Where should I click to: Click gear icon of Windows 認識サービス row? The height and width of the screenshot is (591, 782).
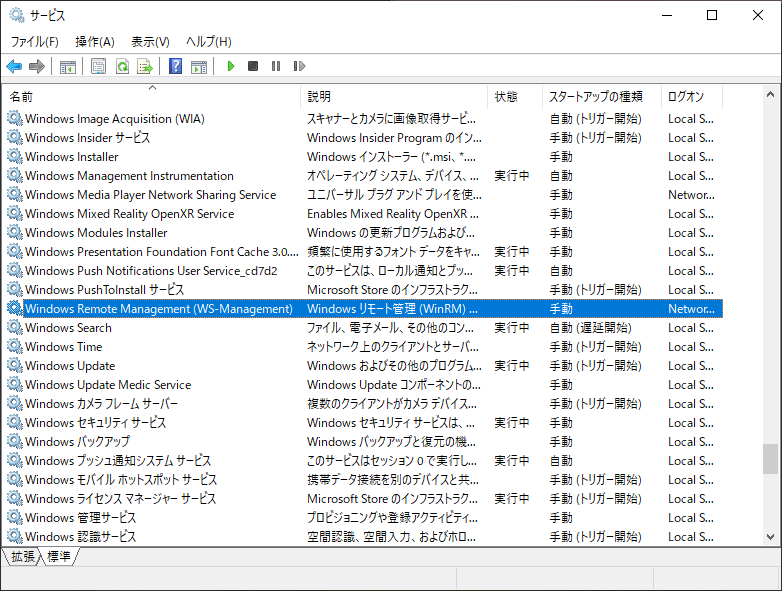[15, 536]
